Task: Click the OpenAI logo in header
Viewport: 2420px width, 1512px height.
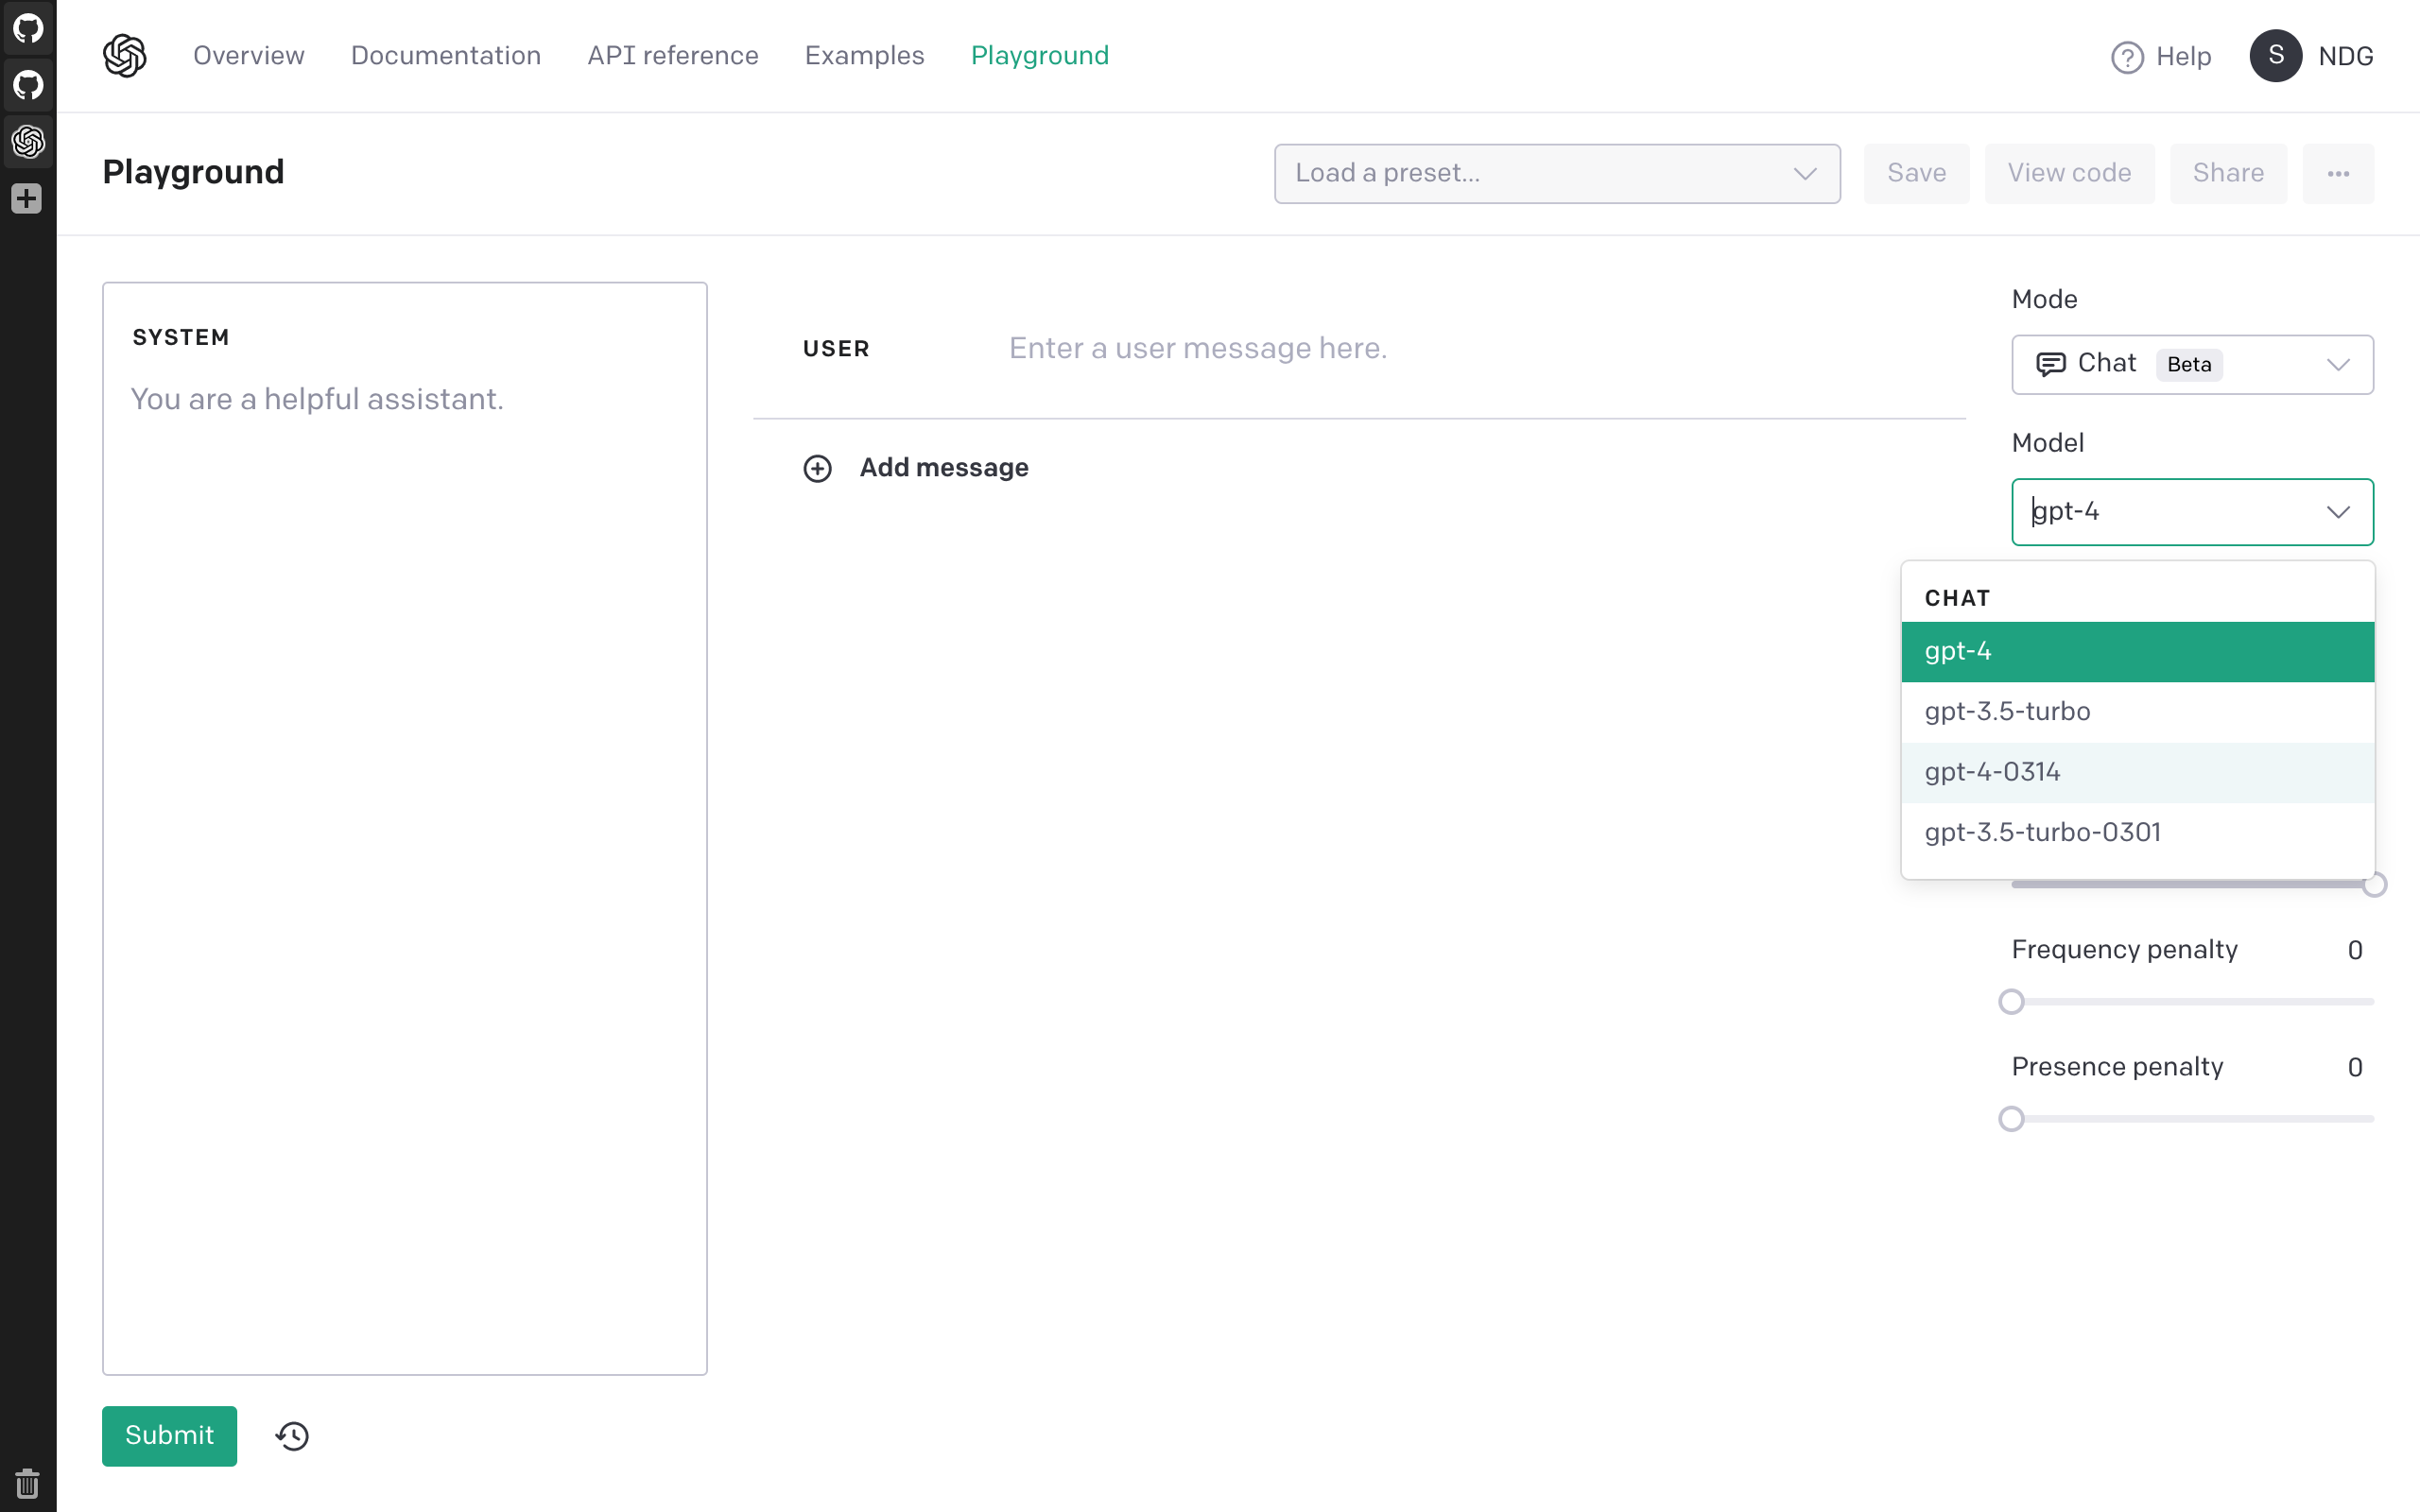Action: [125, 55]
